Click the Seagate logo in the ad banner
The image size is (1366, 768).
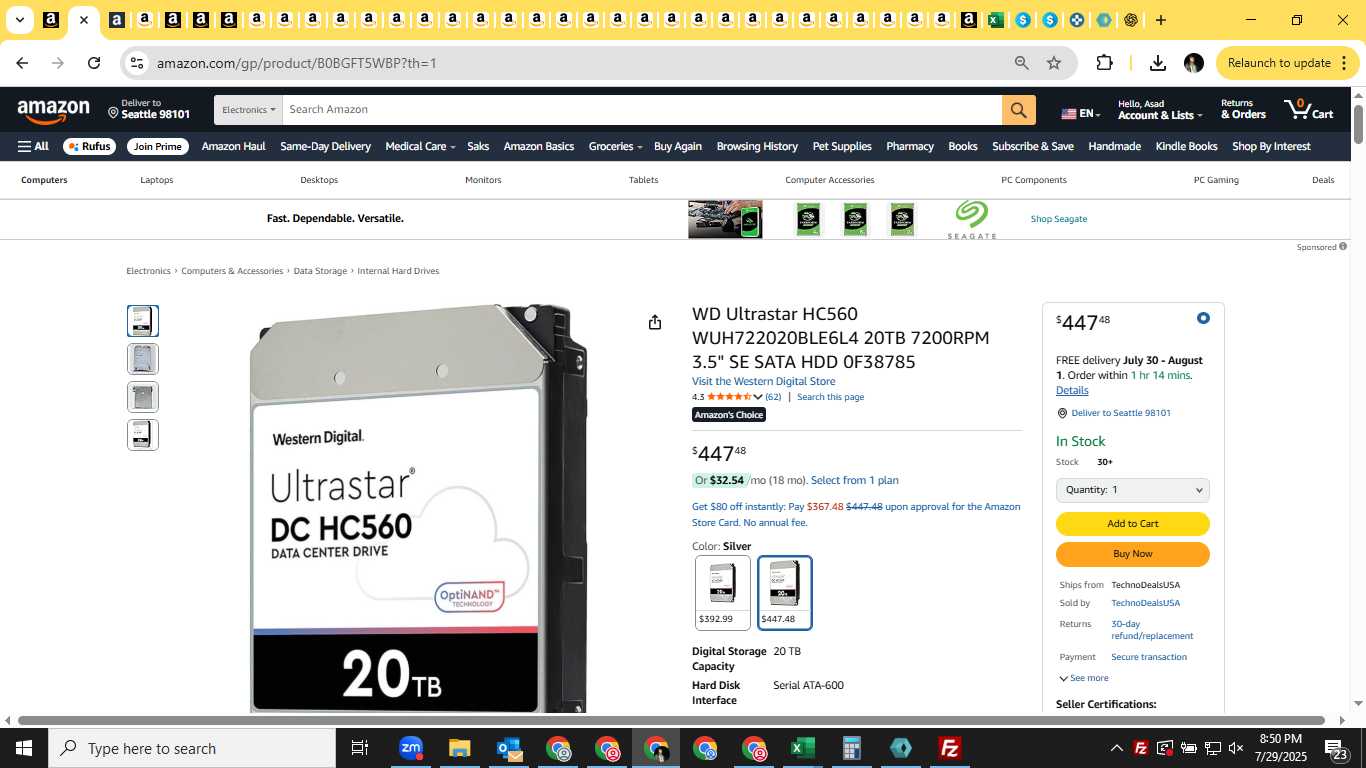point(972,219)
